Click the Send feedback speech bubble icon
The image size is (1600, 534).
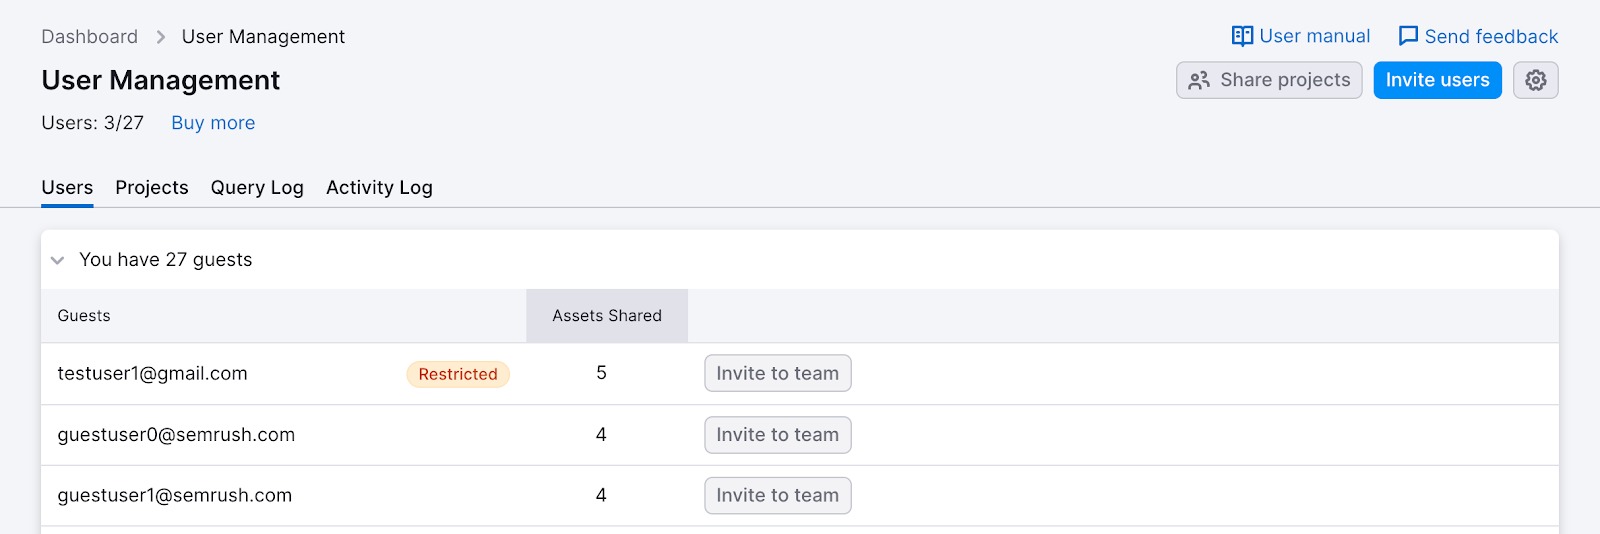tap(1408, 36)
